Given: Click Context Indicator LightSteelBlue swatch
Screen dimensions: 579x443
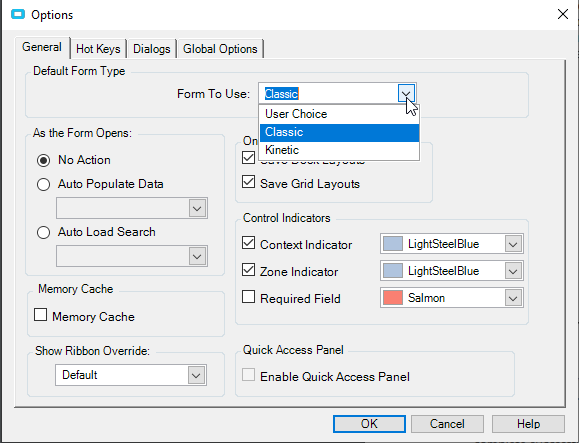Looking at the screenshot, I should [393, 244].
